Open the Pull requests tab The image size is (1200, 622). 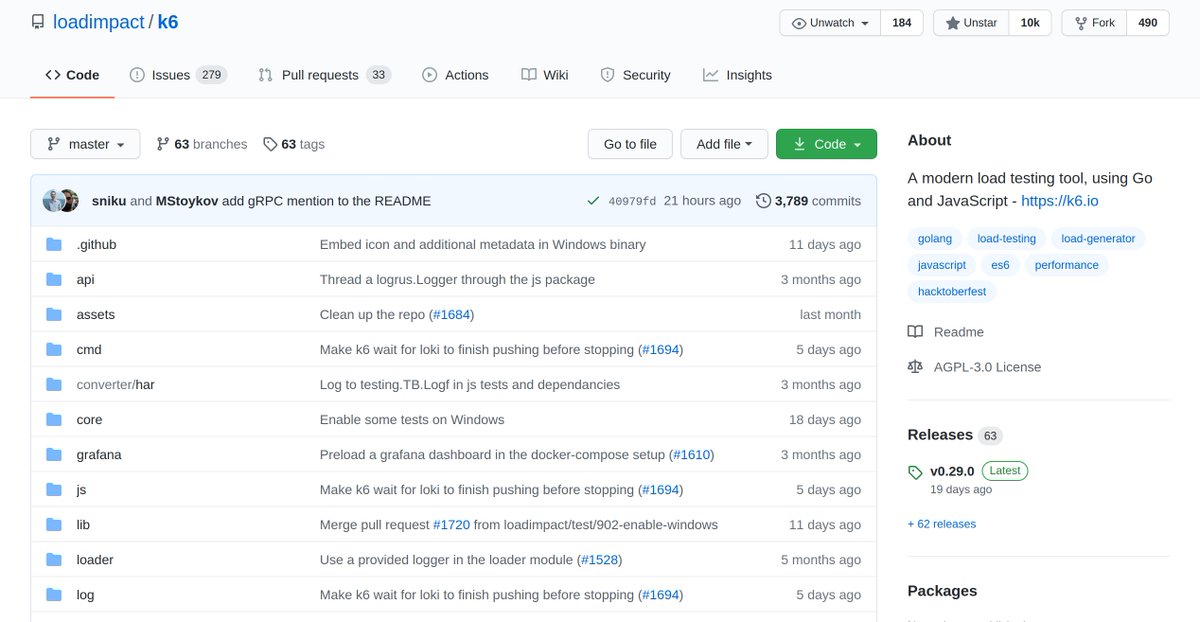[324, 75]
